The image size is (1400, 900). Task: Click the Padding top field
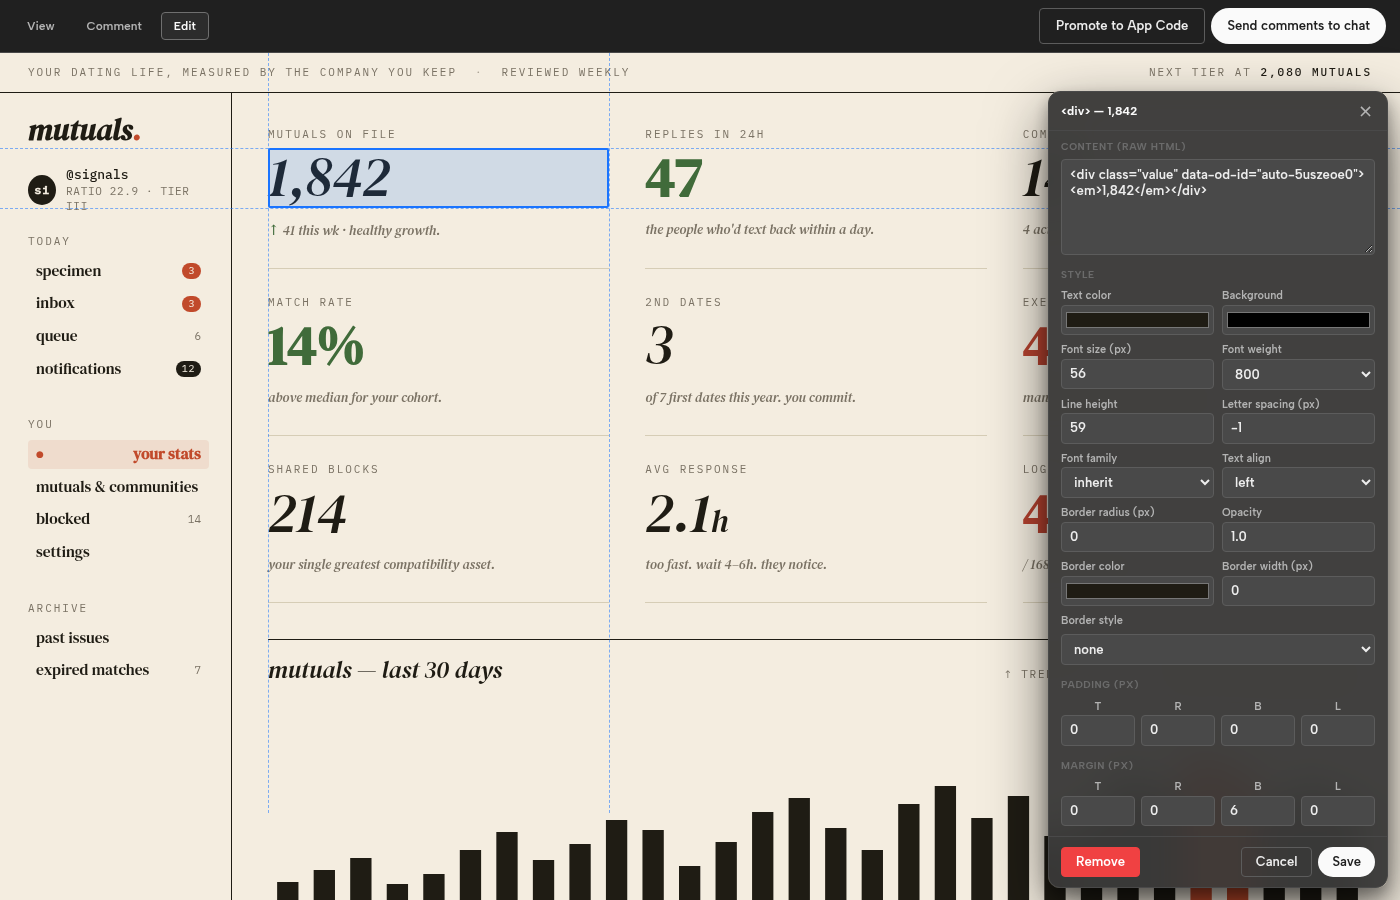pyautogui.click(x=1098, y=730)
